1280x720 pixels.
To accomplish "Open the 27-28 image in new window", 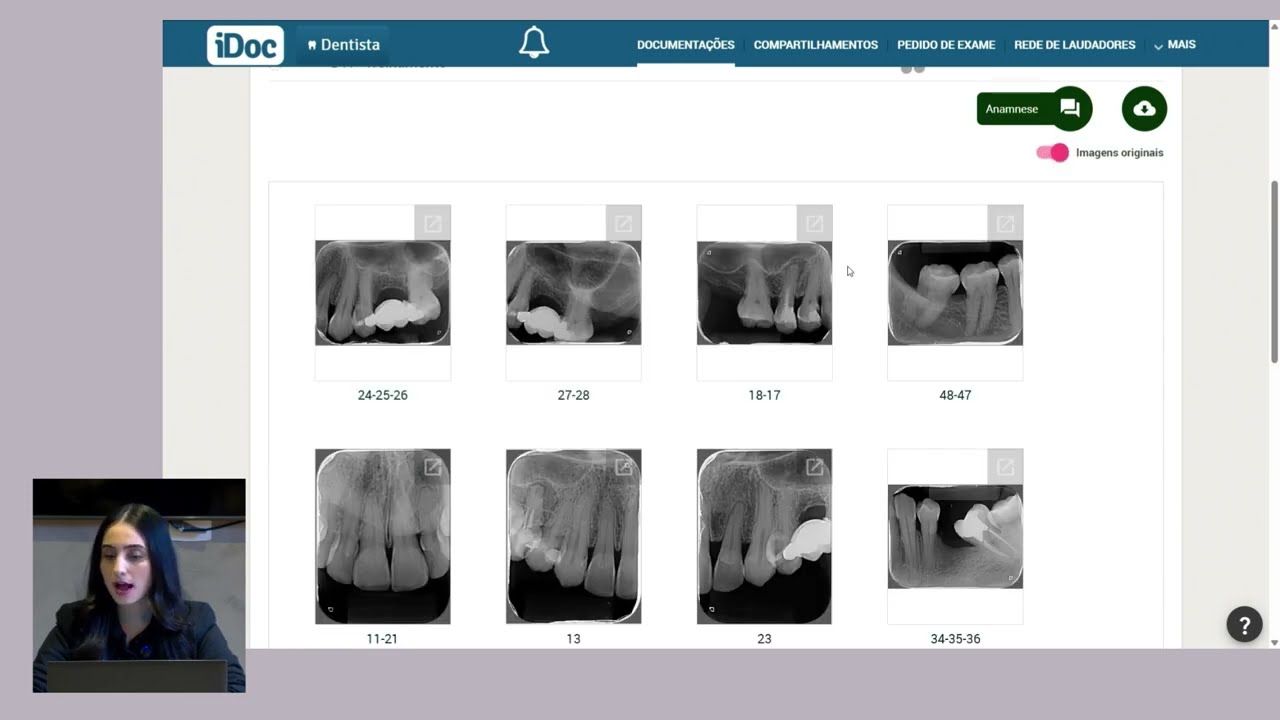I will 624,223.
